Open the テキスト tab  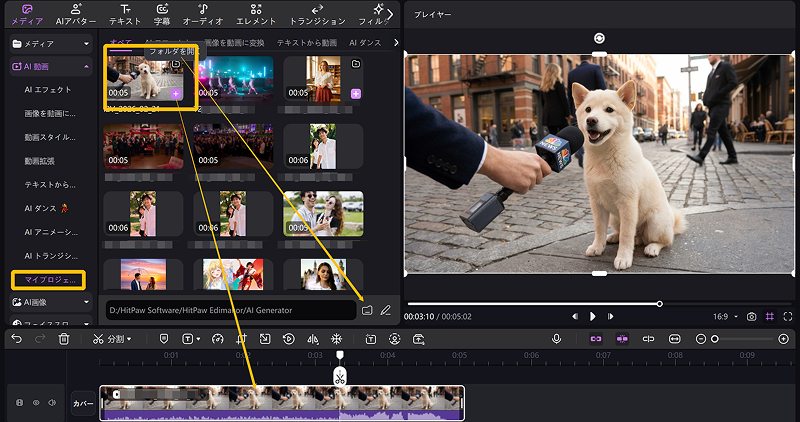click(x=125, y=14)
